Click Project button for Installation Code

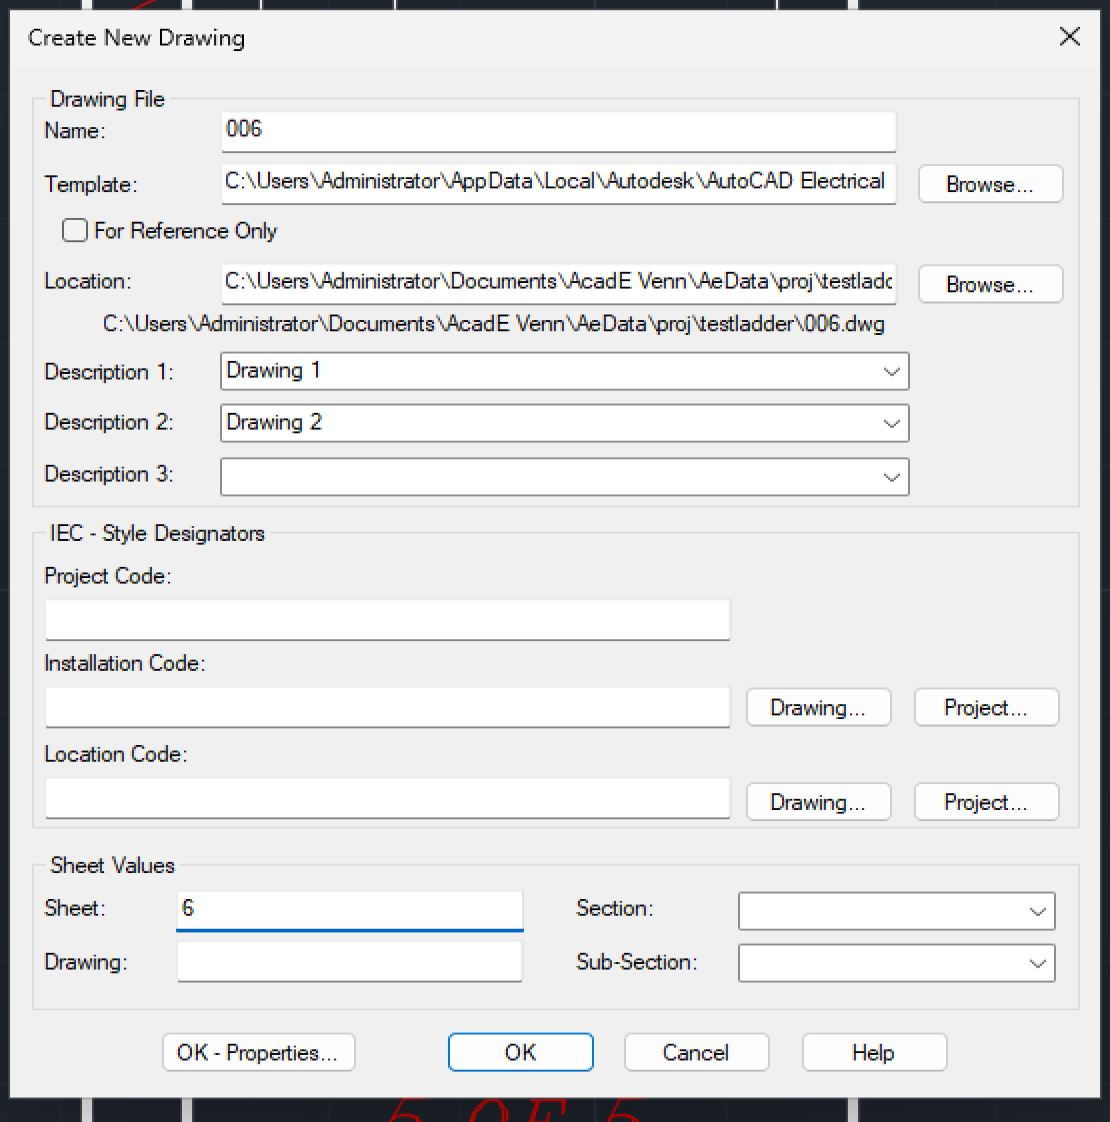click(985, 708)
